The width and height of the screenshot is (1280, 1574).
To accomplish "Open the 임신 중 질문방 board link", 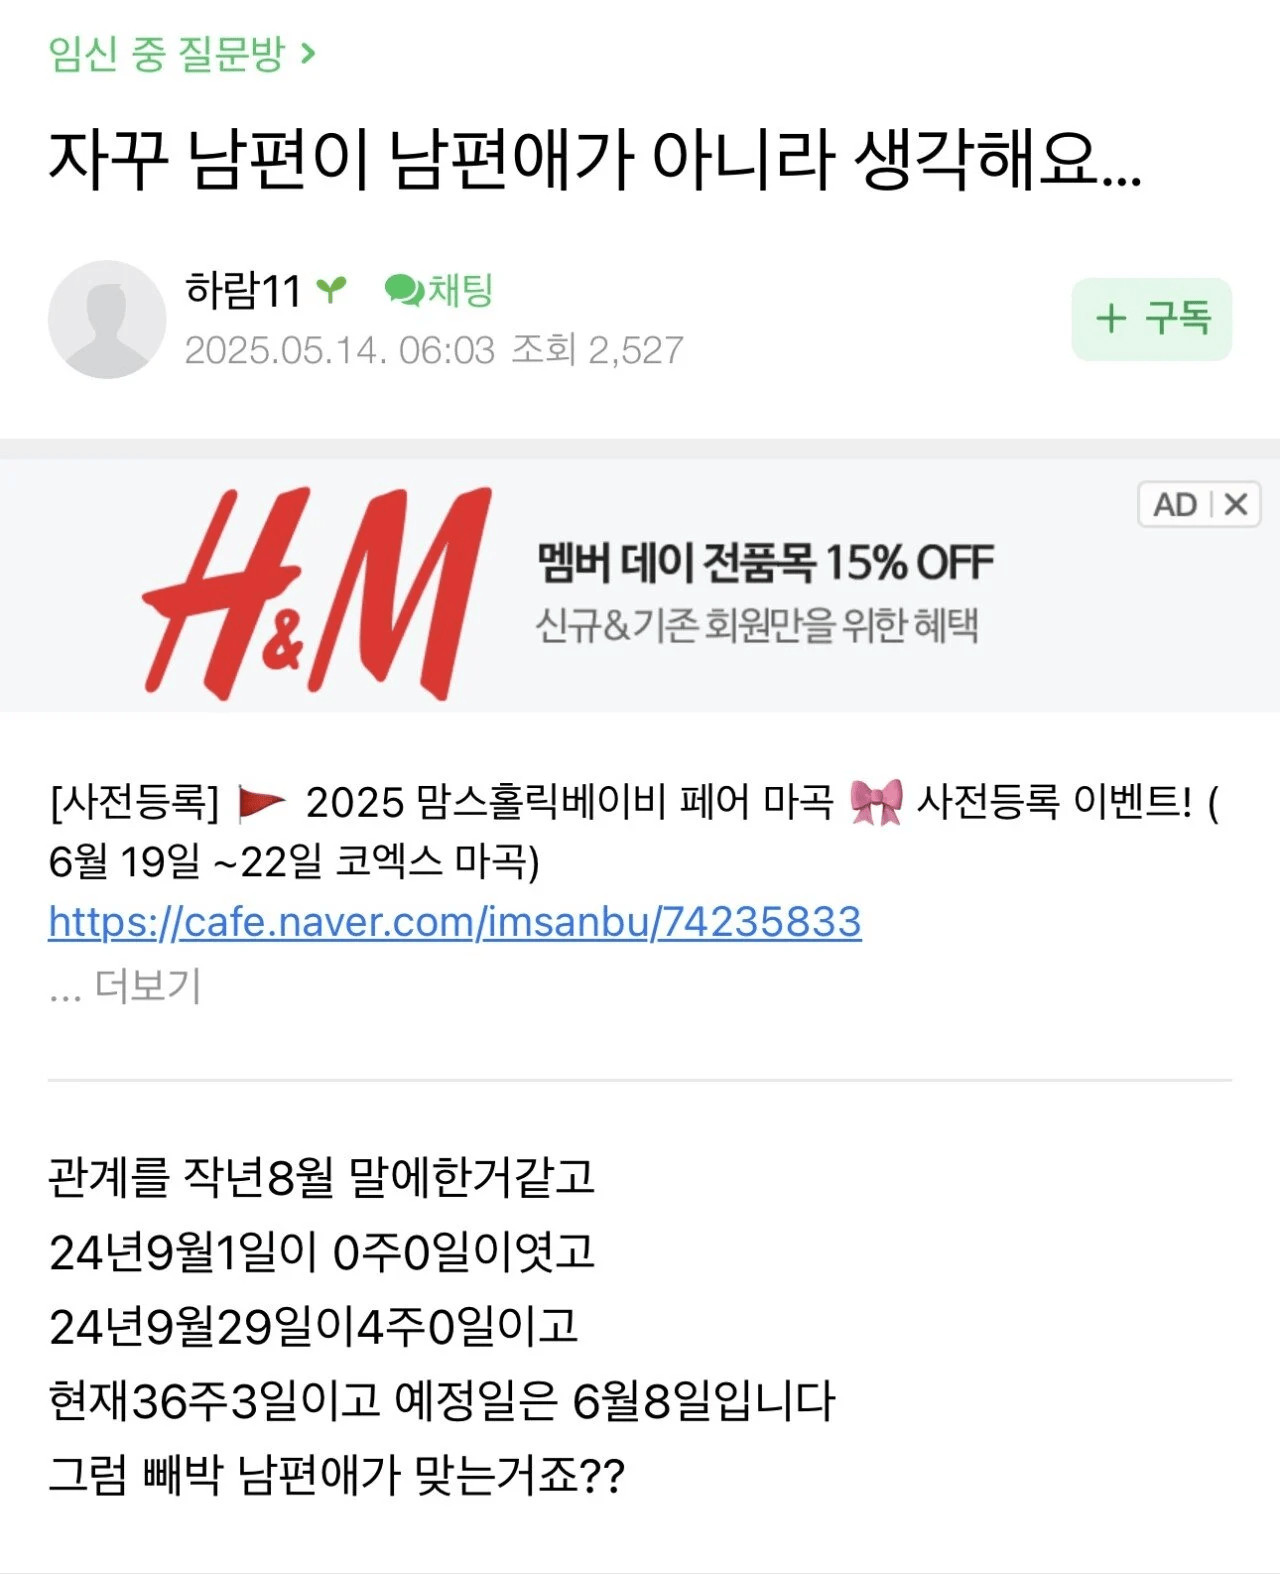I will point(167,54).
